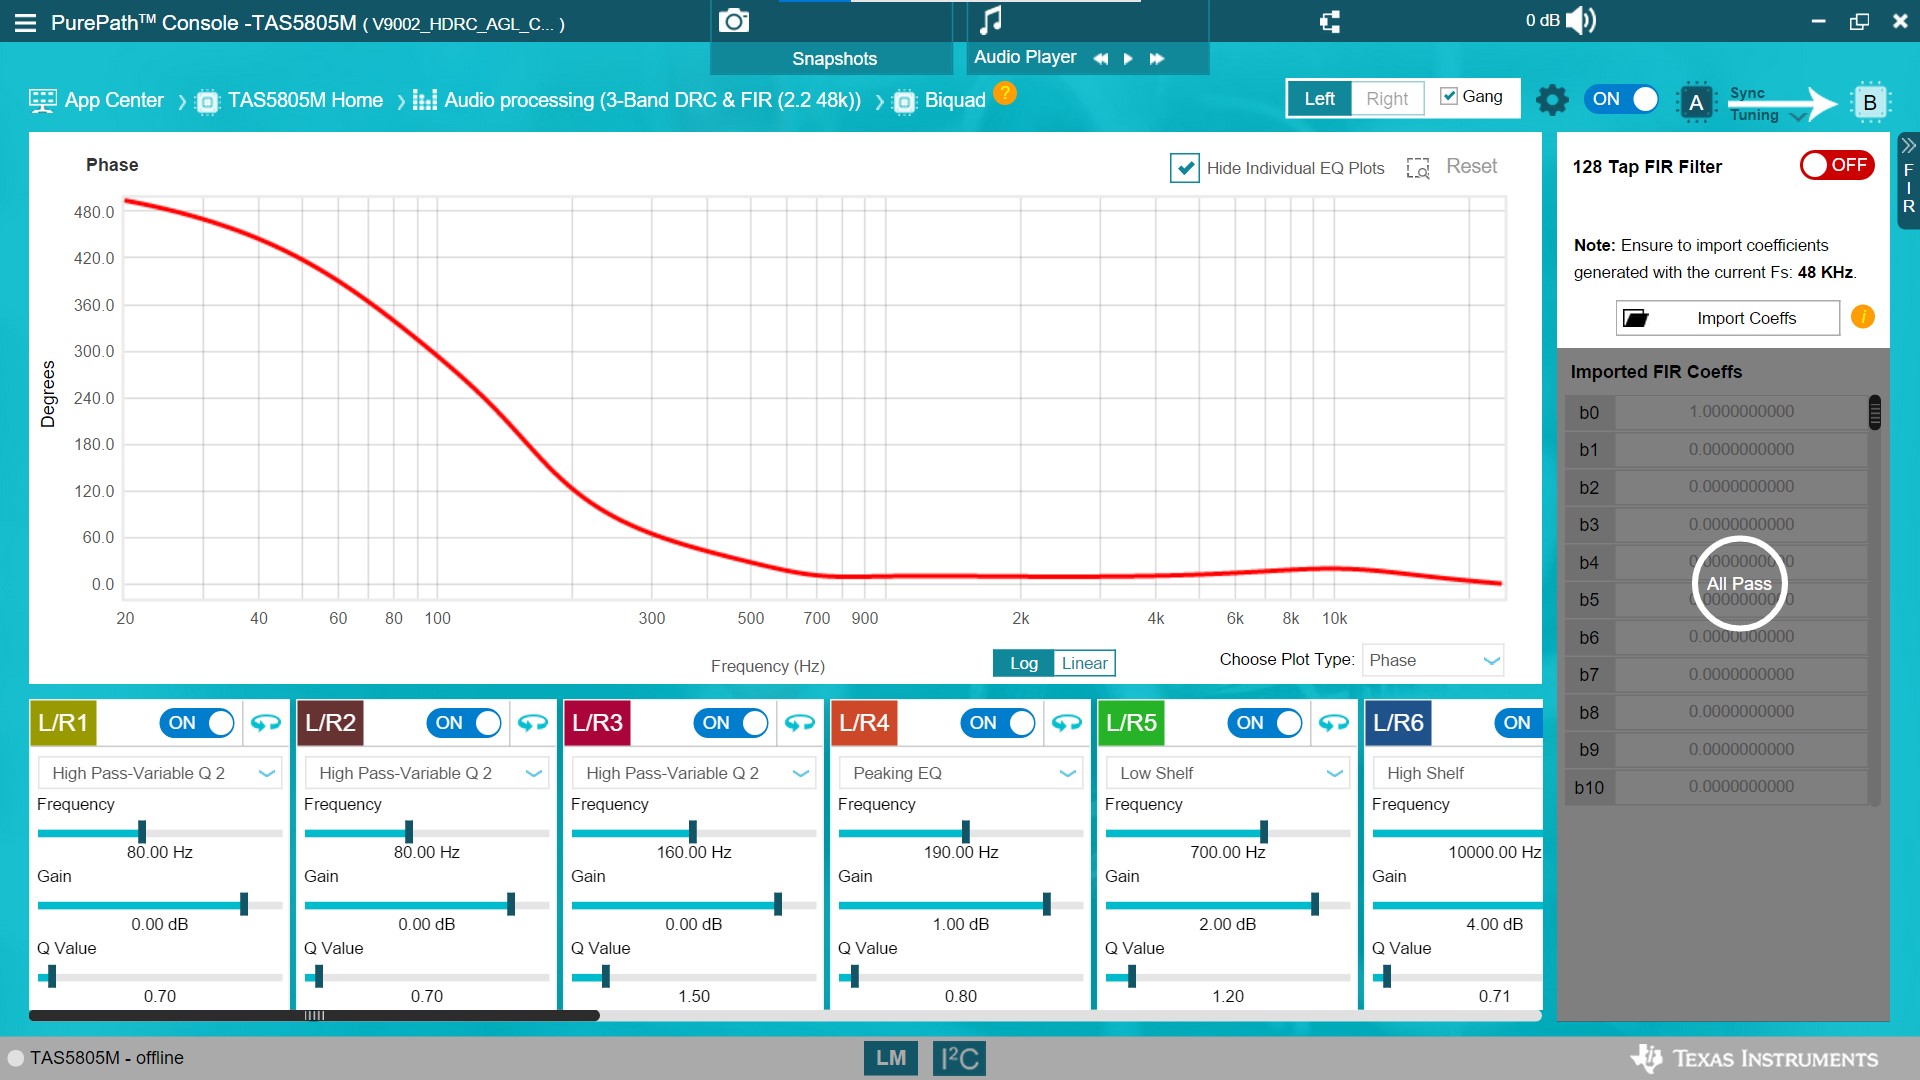
Task: Select Linear frequency scale
Action: pyautogui.click(x=1084, y=663)
